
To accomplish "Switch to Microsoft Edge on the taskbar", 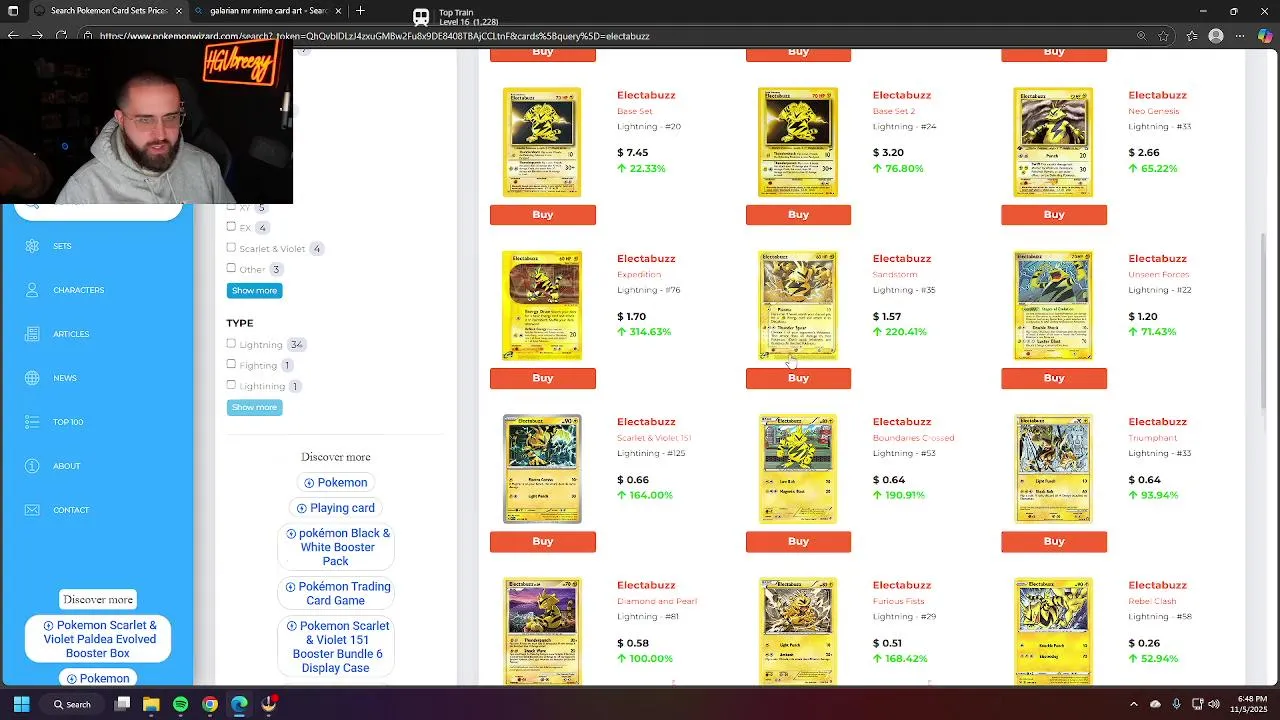I will coord(239,704).
